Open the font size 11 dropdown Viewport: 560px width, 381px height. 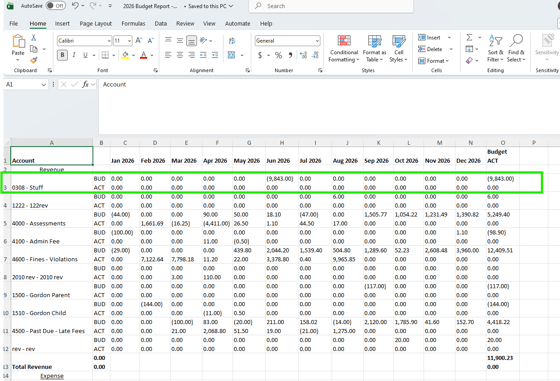(129, 41)
